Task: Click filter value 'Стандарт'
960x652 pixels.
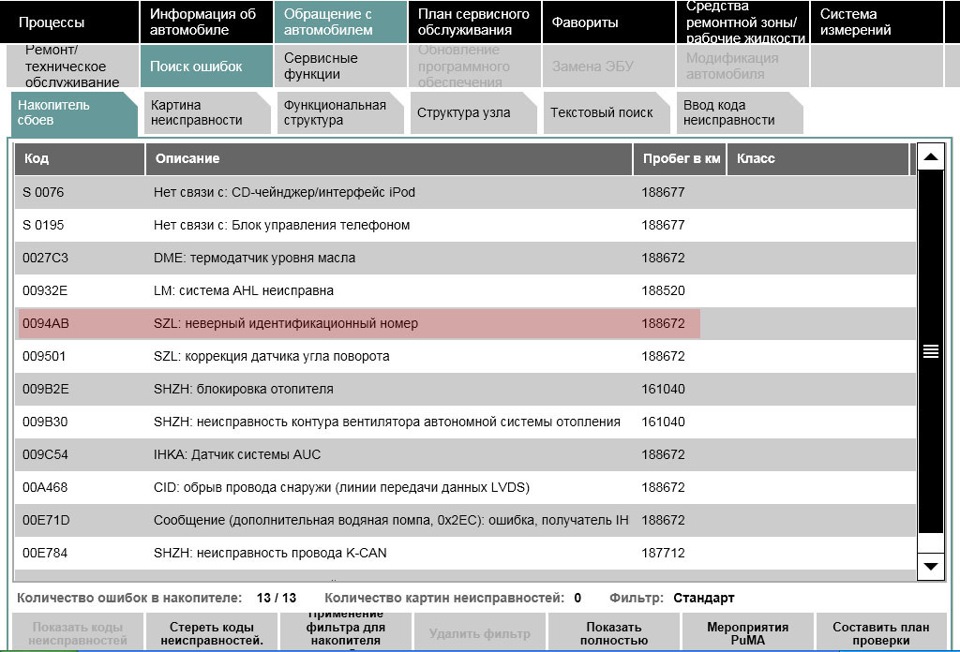Action: pyautogui.click(x=703, y=598)
